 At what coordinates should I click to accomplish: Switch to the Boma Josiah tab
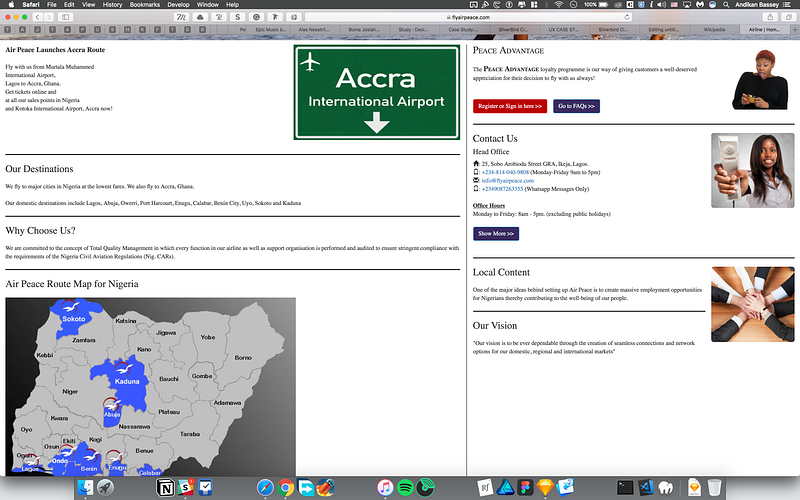click(364, 30)
